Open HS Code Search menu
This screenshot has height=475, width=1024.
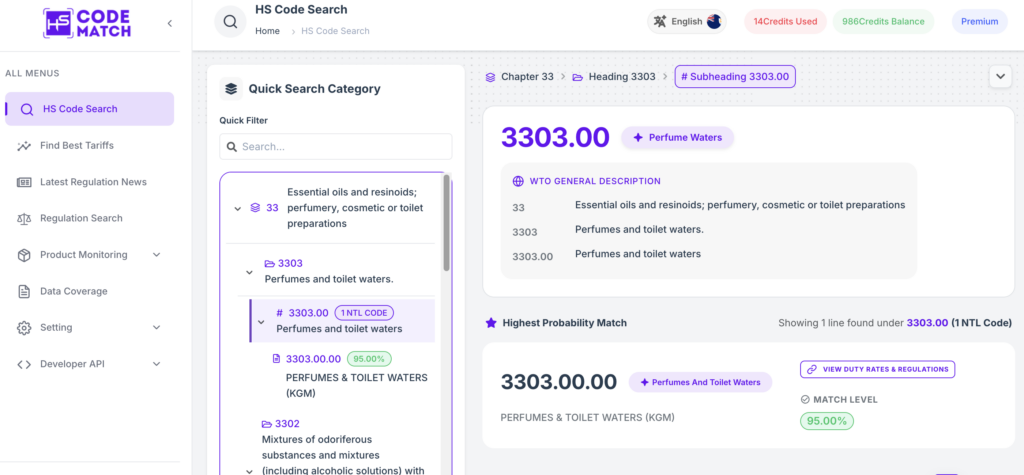[89, 109]
